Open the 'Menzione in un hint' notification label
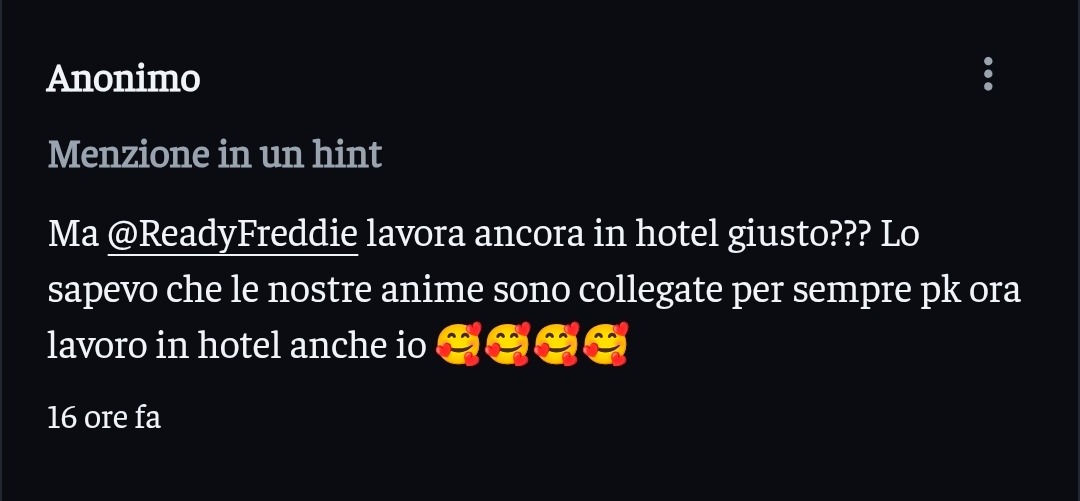1080x501 pixels. [x=215, y=154]
